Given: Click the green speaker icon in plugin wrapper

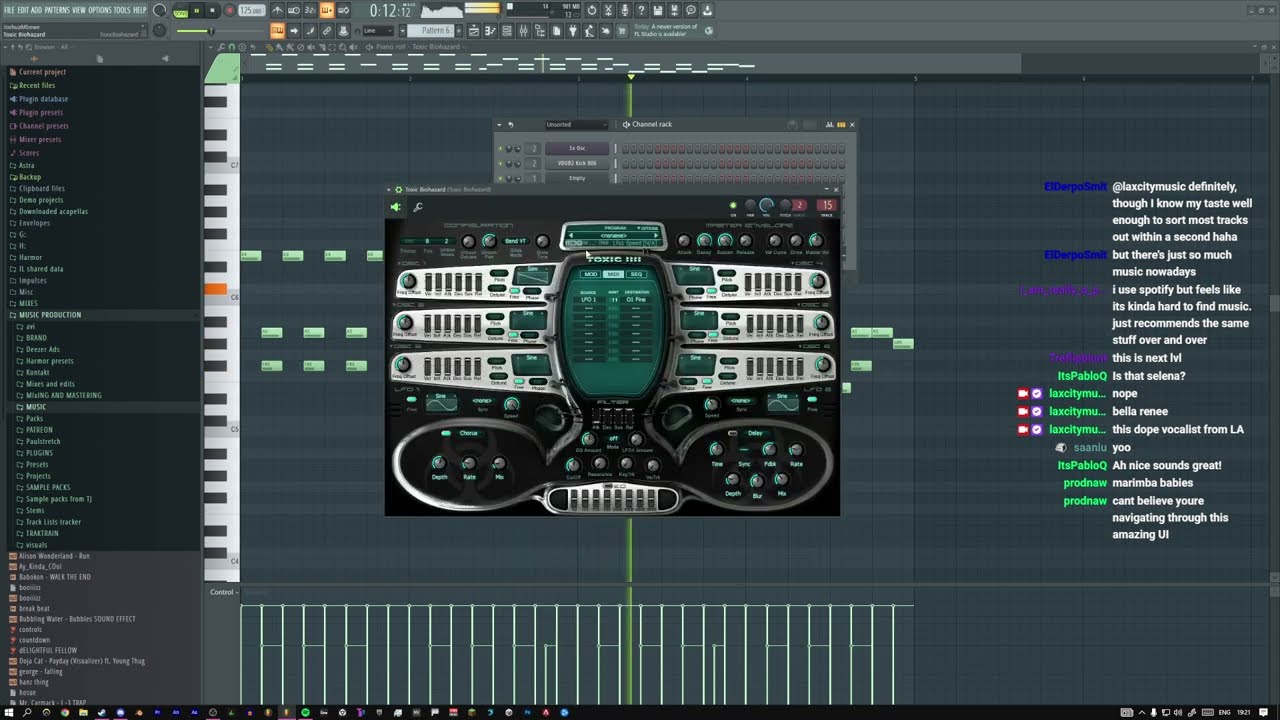Looking at the screenshot, I should (396, 207).
